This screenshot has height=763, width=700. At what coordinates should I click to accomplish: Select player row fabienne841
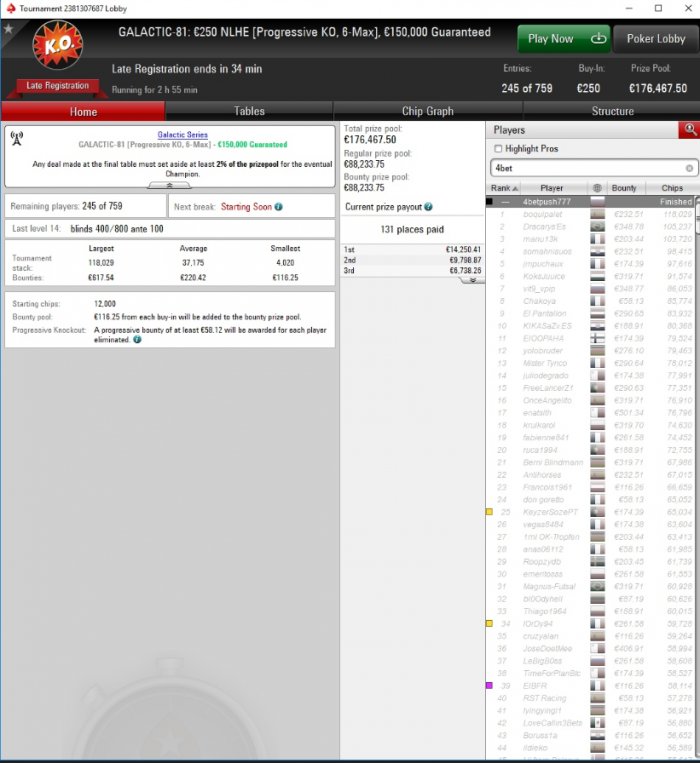[590, 437]
